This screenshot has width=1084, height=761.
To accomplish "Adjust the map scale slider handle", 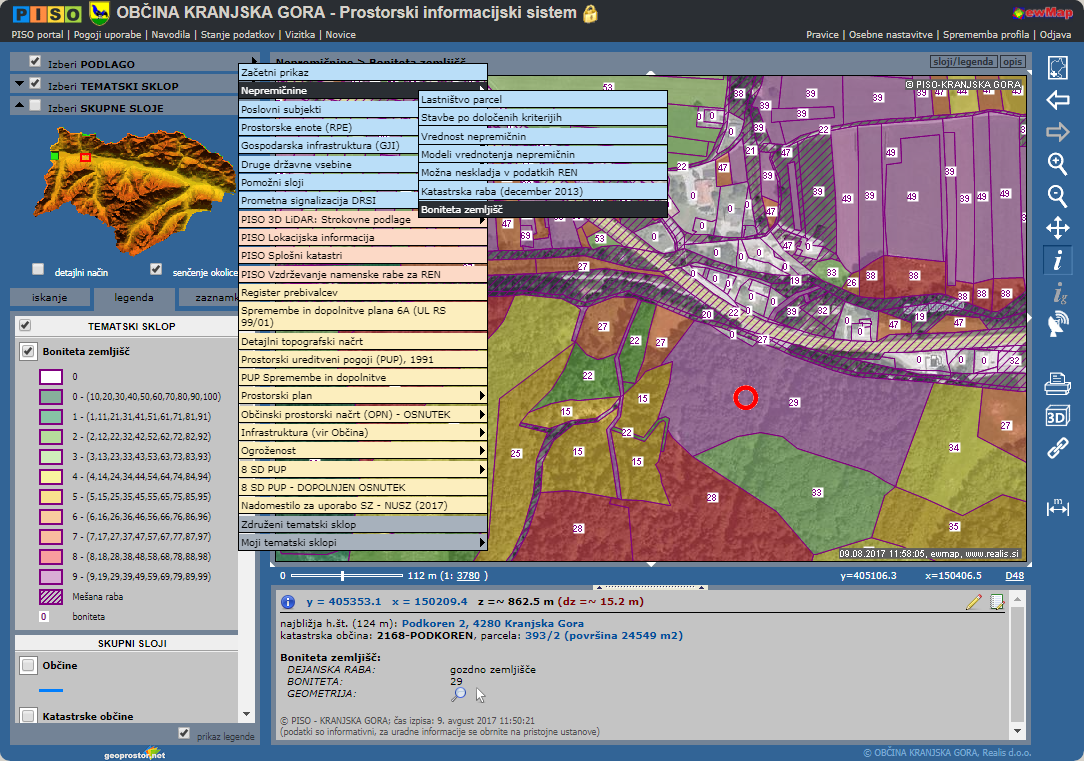I will [x=343, y=576].
